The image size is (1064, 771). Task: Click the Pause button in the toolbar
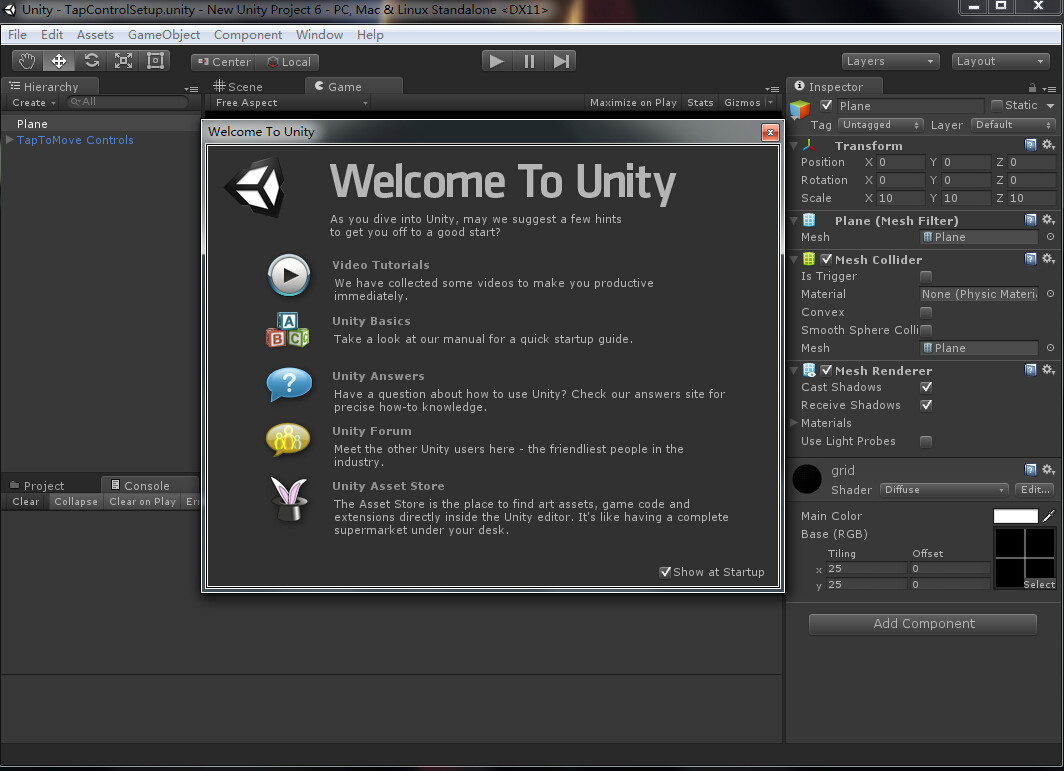(528, 60)
